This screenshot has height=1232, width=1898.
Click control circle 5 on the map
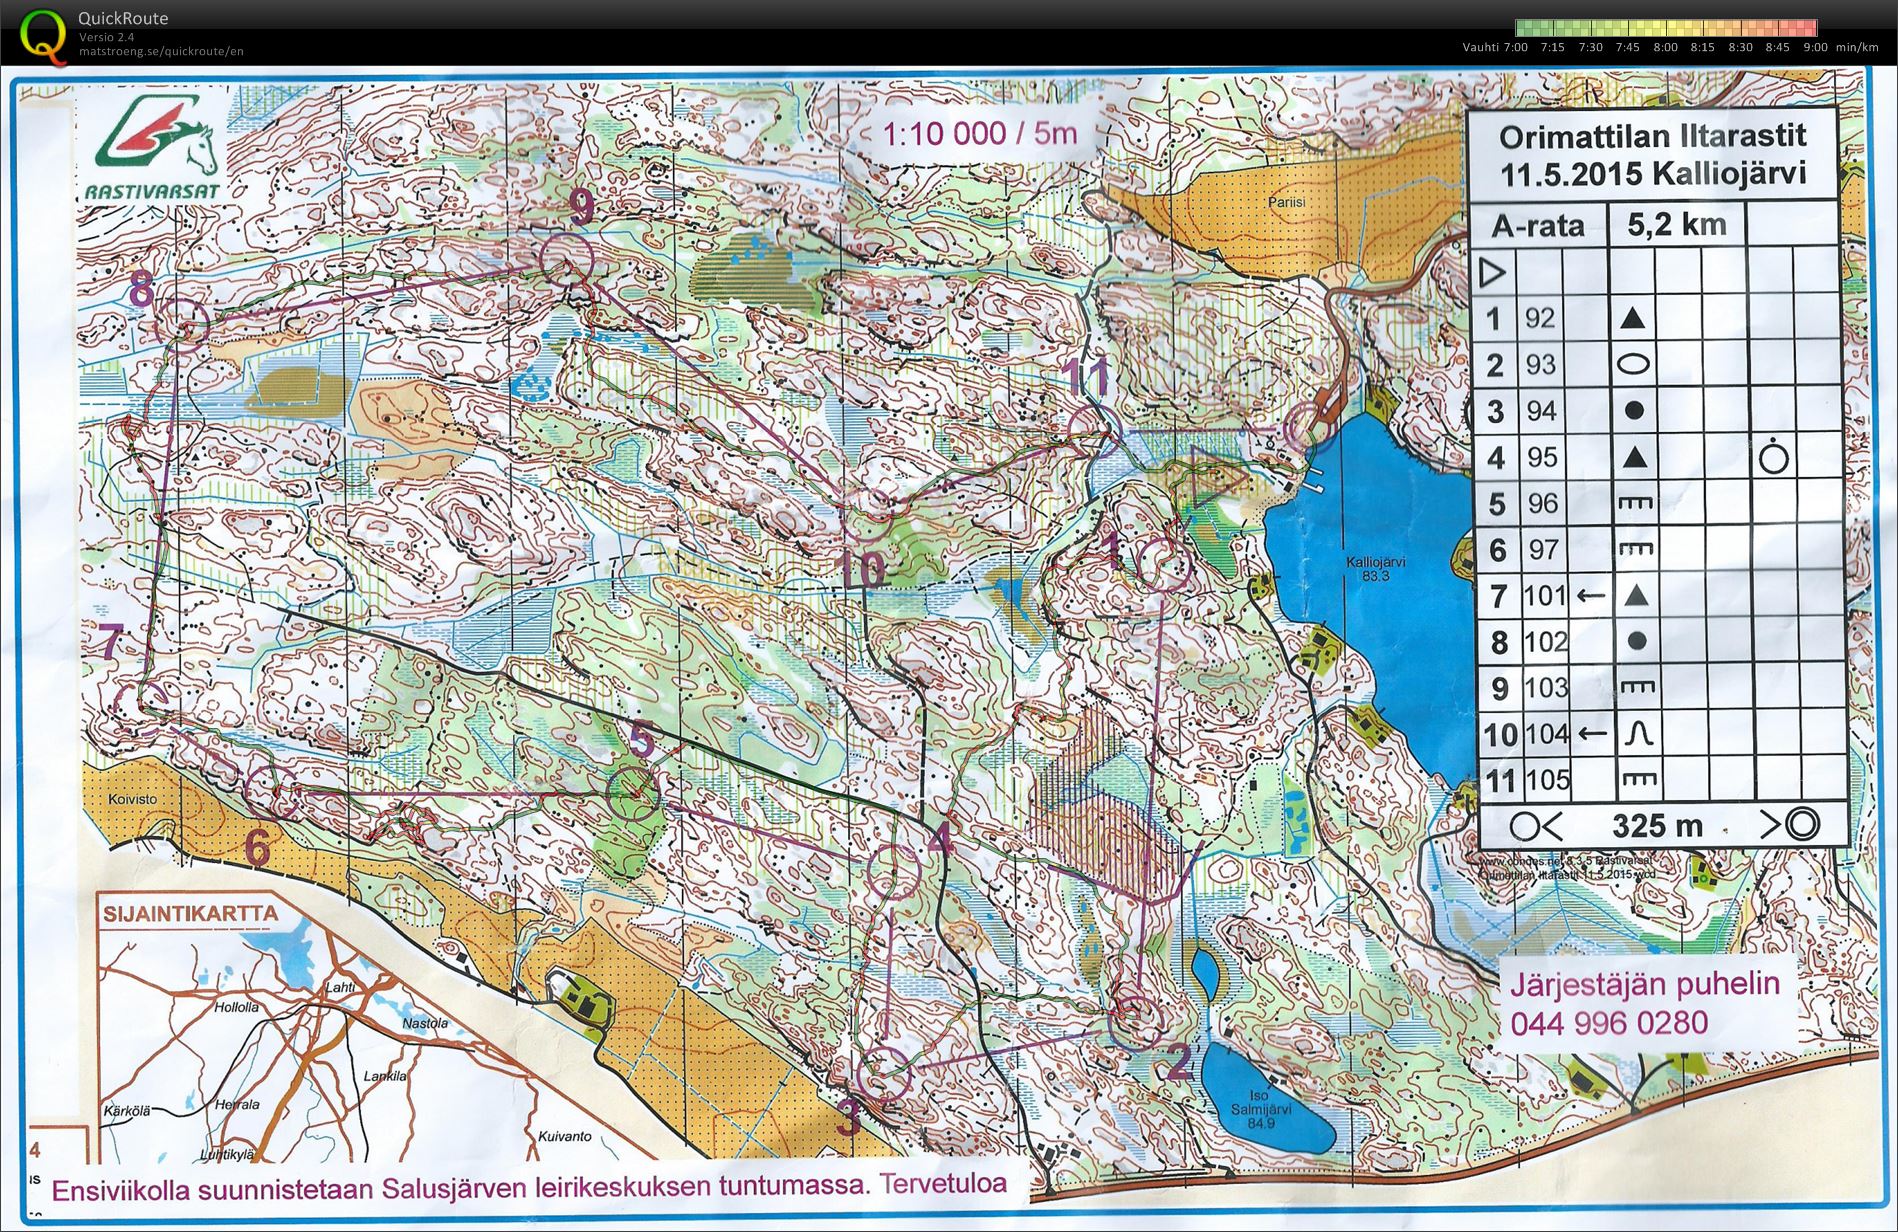634,793
